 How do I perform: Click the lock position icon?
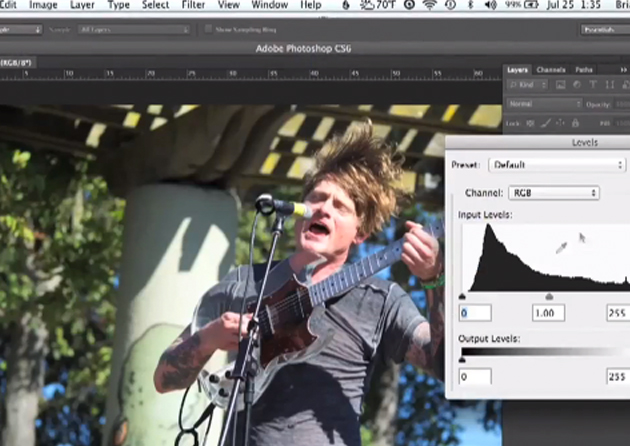tap(561, 122)
